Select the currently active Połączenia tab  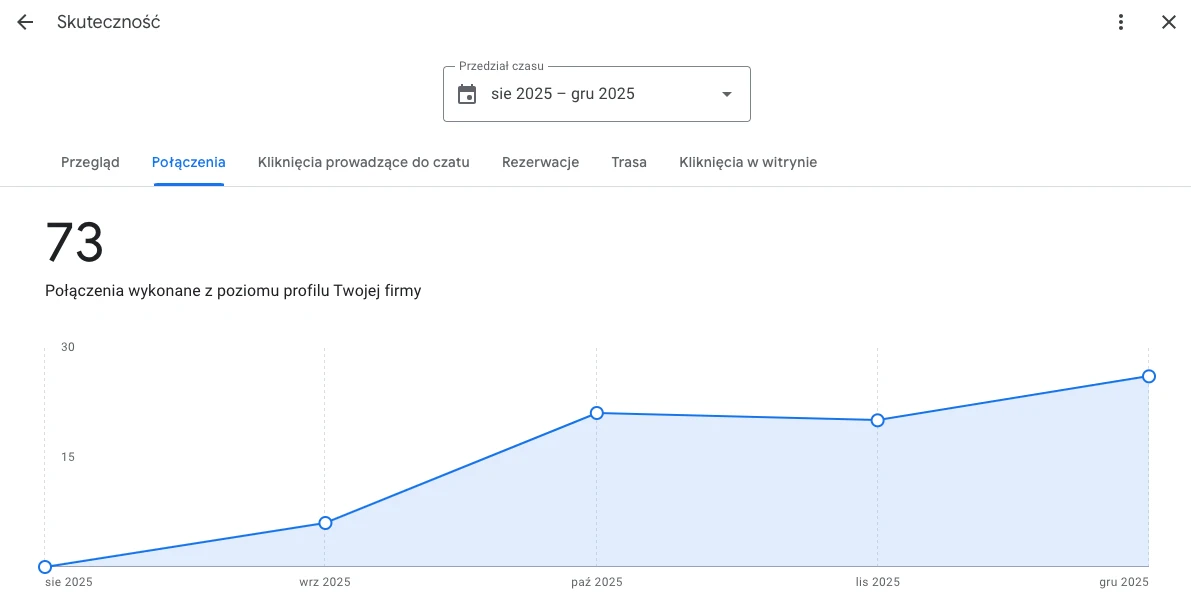point(189,162)
